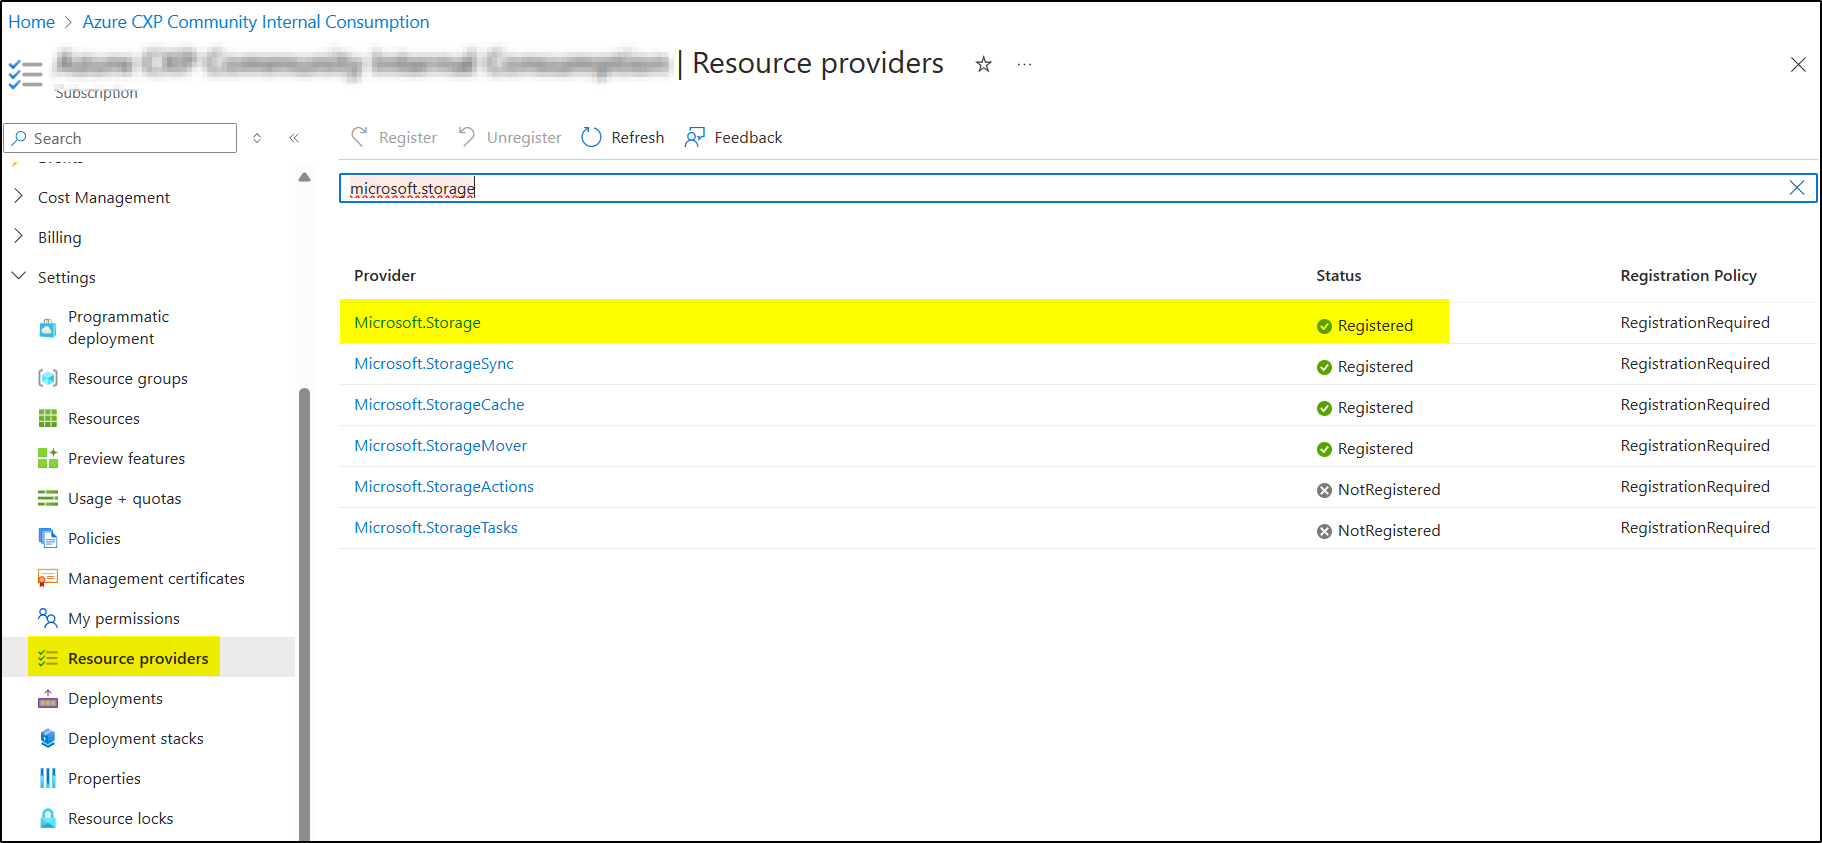This screenshot has height=843, width=1822.
Task: Click the sidebar scroll up arrow
Action: (304, 177)
